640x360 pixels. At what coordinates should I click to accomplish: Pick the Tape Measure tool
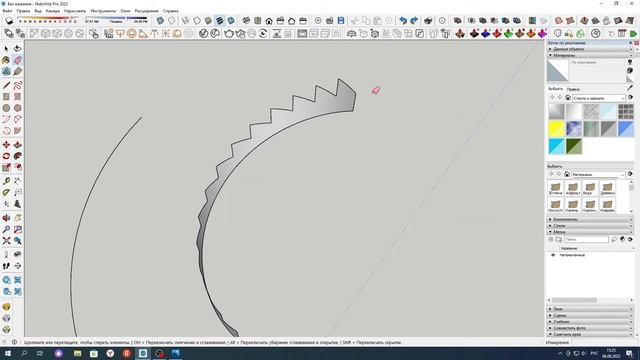[6, 181]
